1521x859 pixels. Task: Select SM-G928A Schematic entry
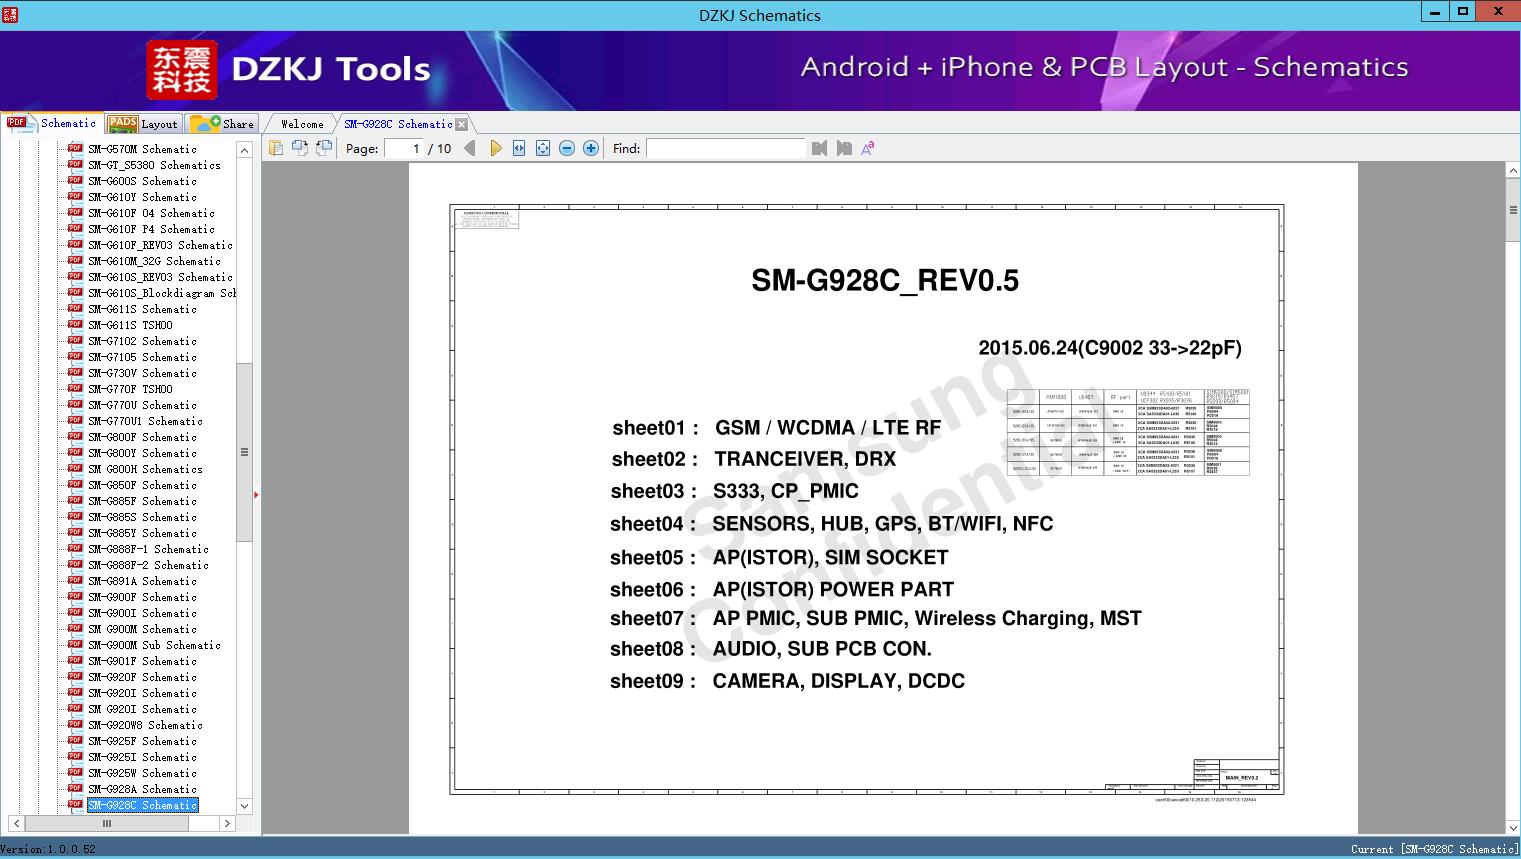click(142, 789)
